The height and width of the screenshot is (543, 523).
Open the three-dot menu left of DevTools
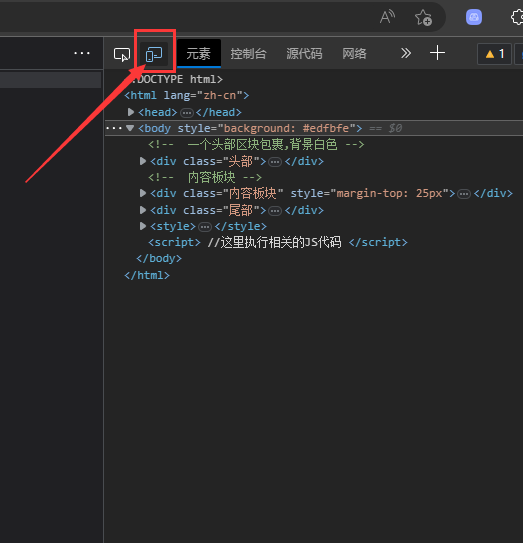tap(82, 53)
